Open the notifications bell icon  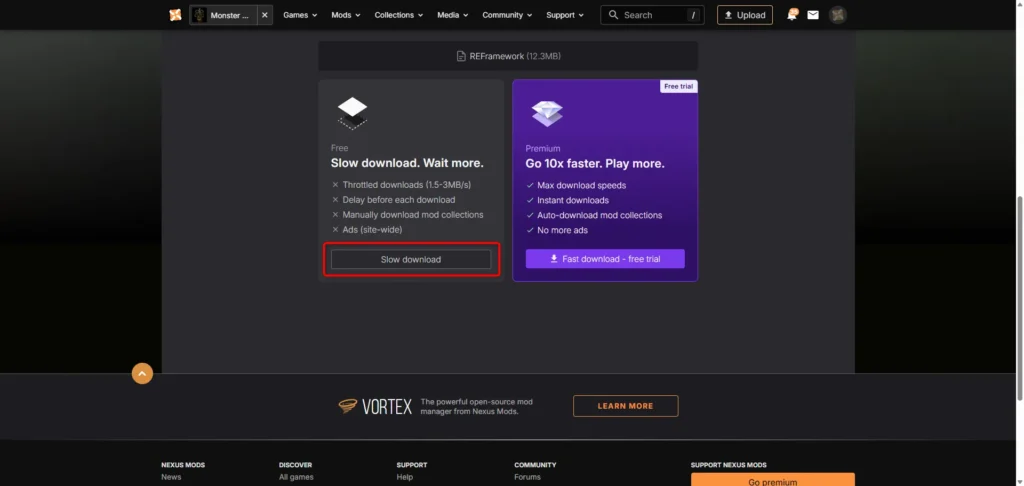pos(792,15)
